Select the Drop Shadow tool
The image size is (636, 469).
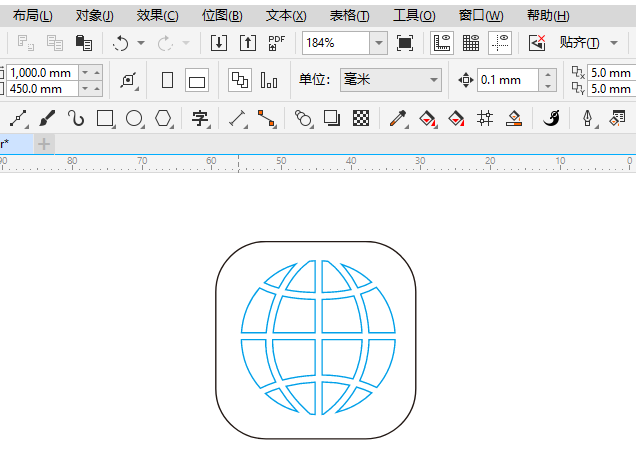point(332,118)
